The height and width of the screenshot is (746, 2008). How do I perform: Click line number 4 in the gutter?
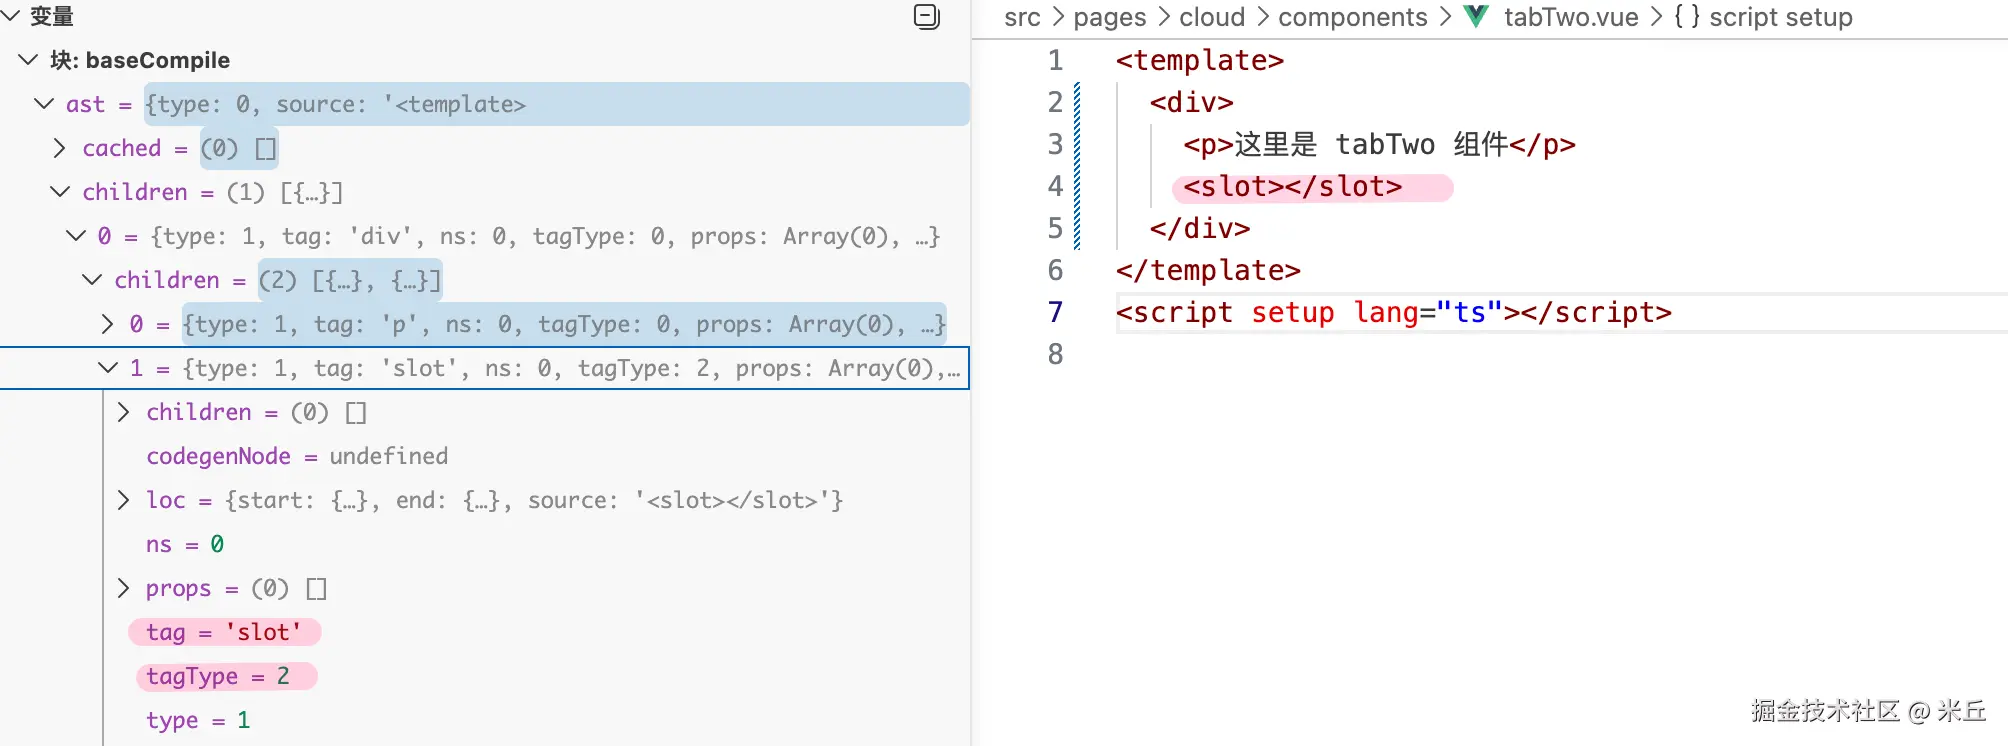[1055, 187]
